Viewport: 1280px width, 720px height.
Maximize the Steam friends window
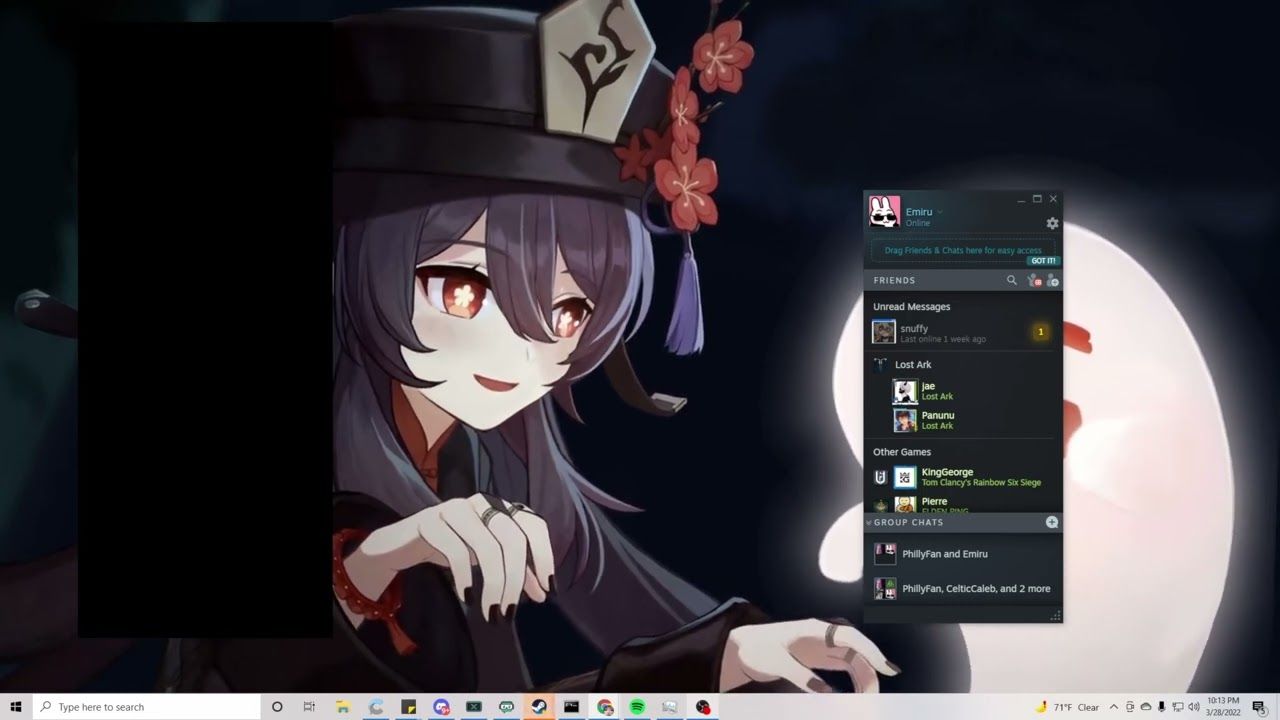(1037, 199)
